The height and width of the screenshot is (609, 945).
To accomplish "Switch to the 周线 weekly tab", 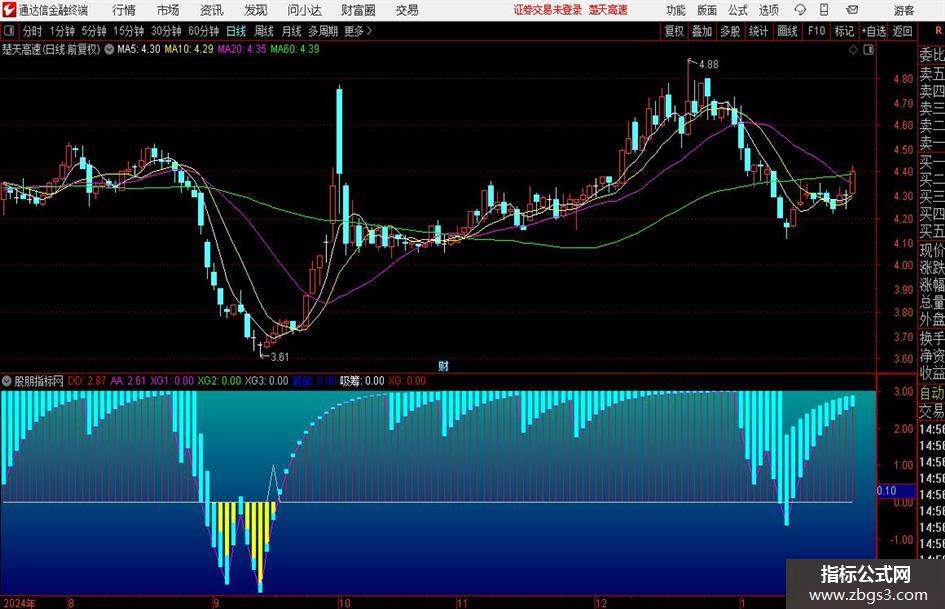I will click(x=264, y=31).
